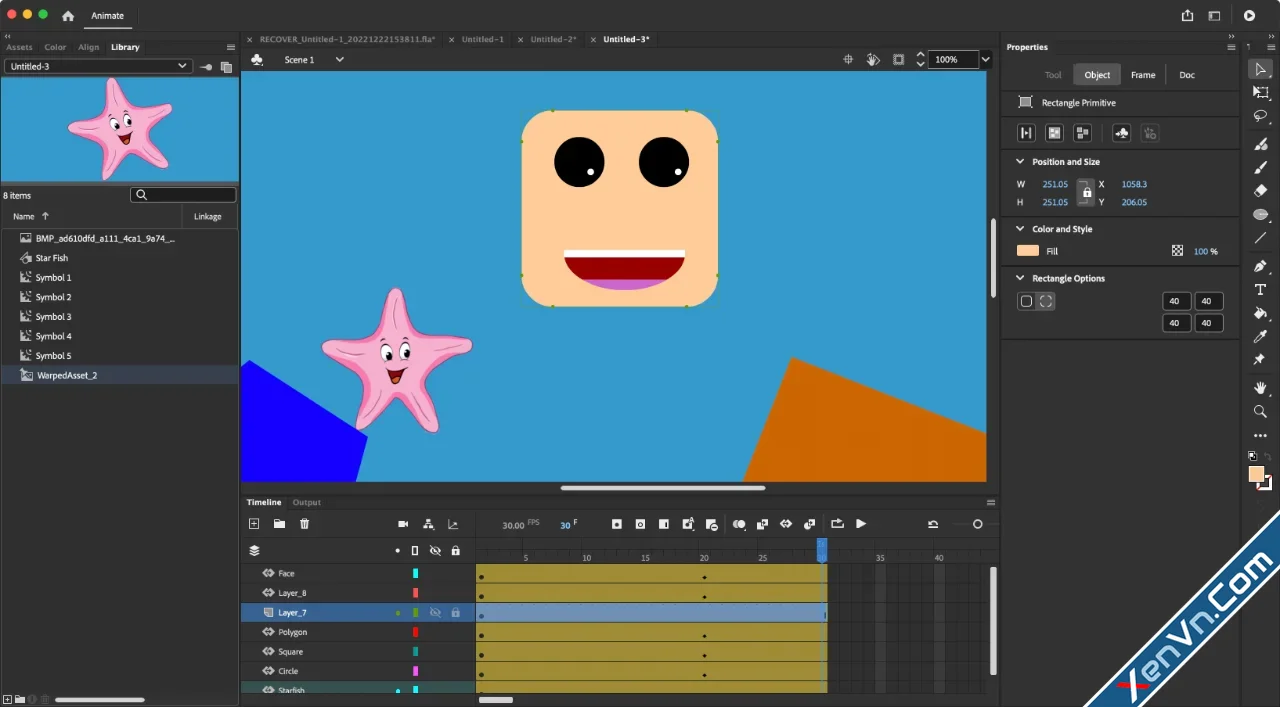Select WarpedAsset_2 in the library
This screenshot has height=707, width=1280.
click(120, 375)
